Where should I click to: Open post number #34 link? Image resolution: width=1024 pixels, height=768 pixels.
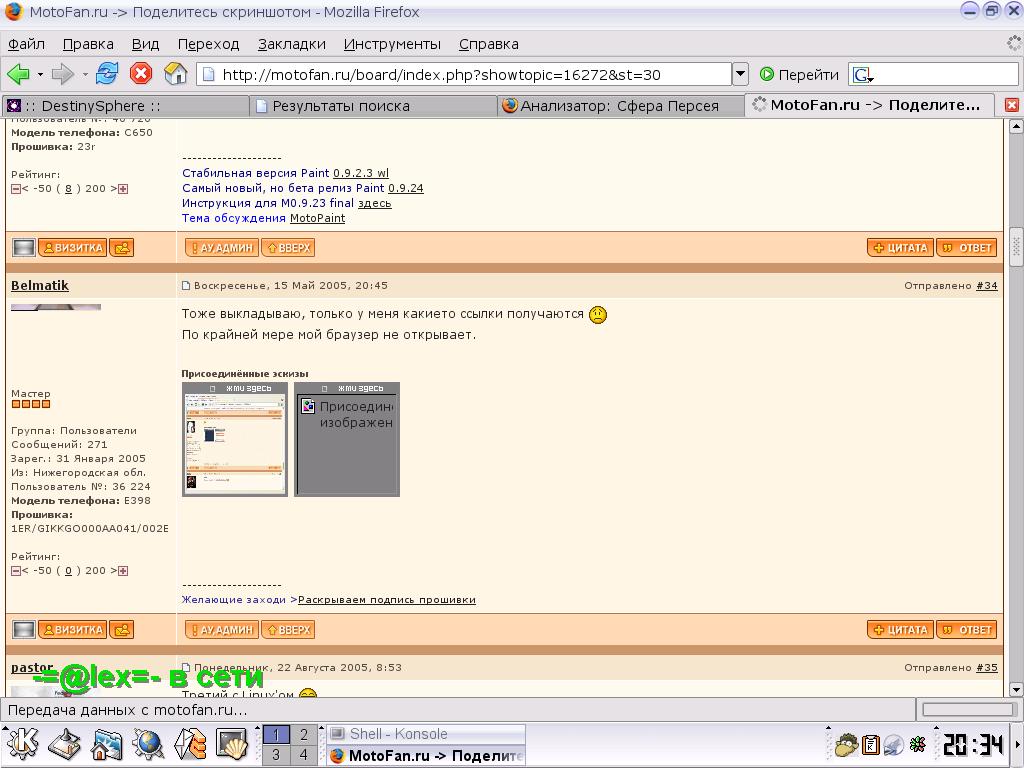pos(987,285)
